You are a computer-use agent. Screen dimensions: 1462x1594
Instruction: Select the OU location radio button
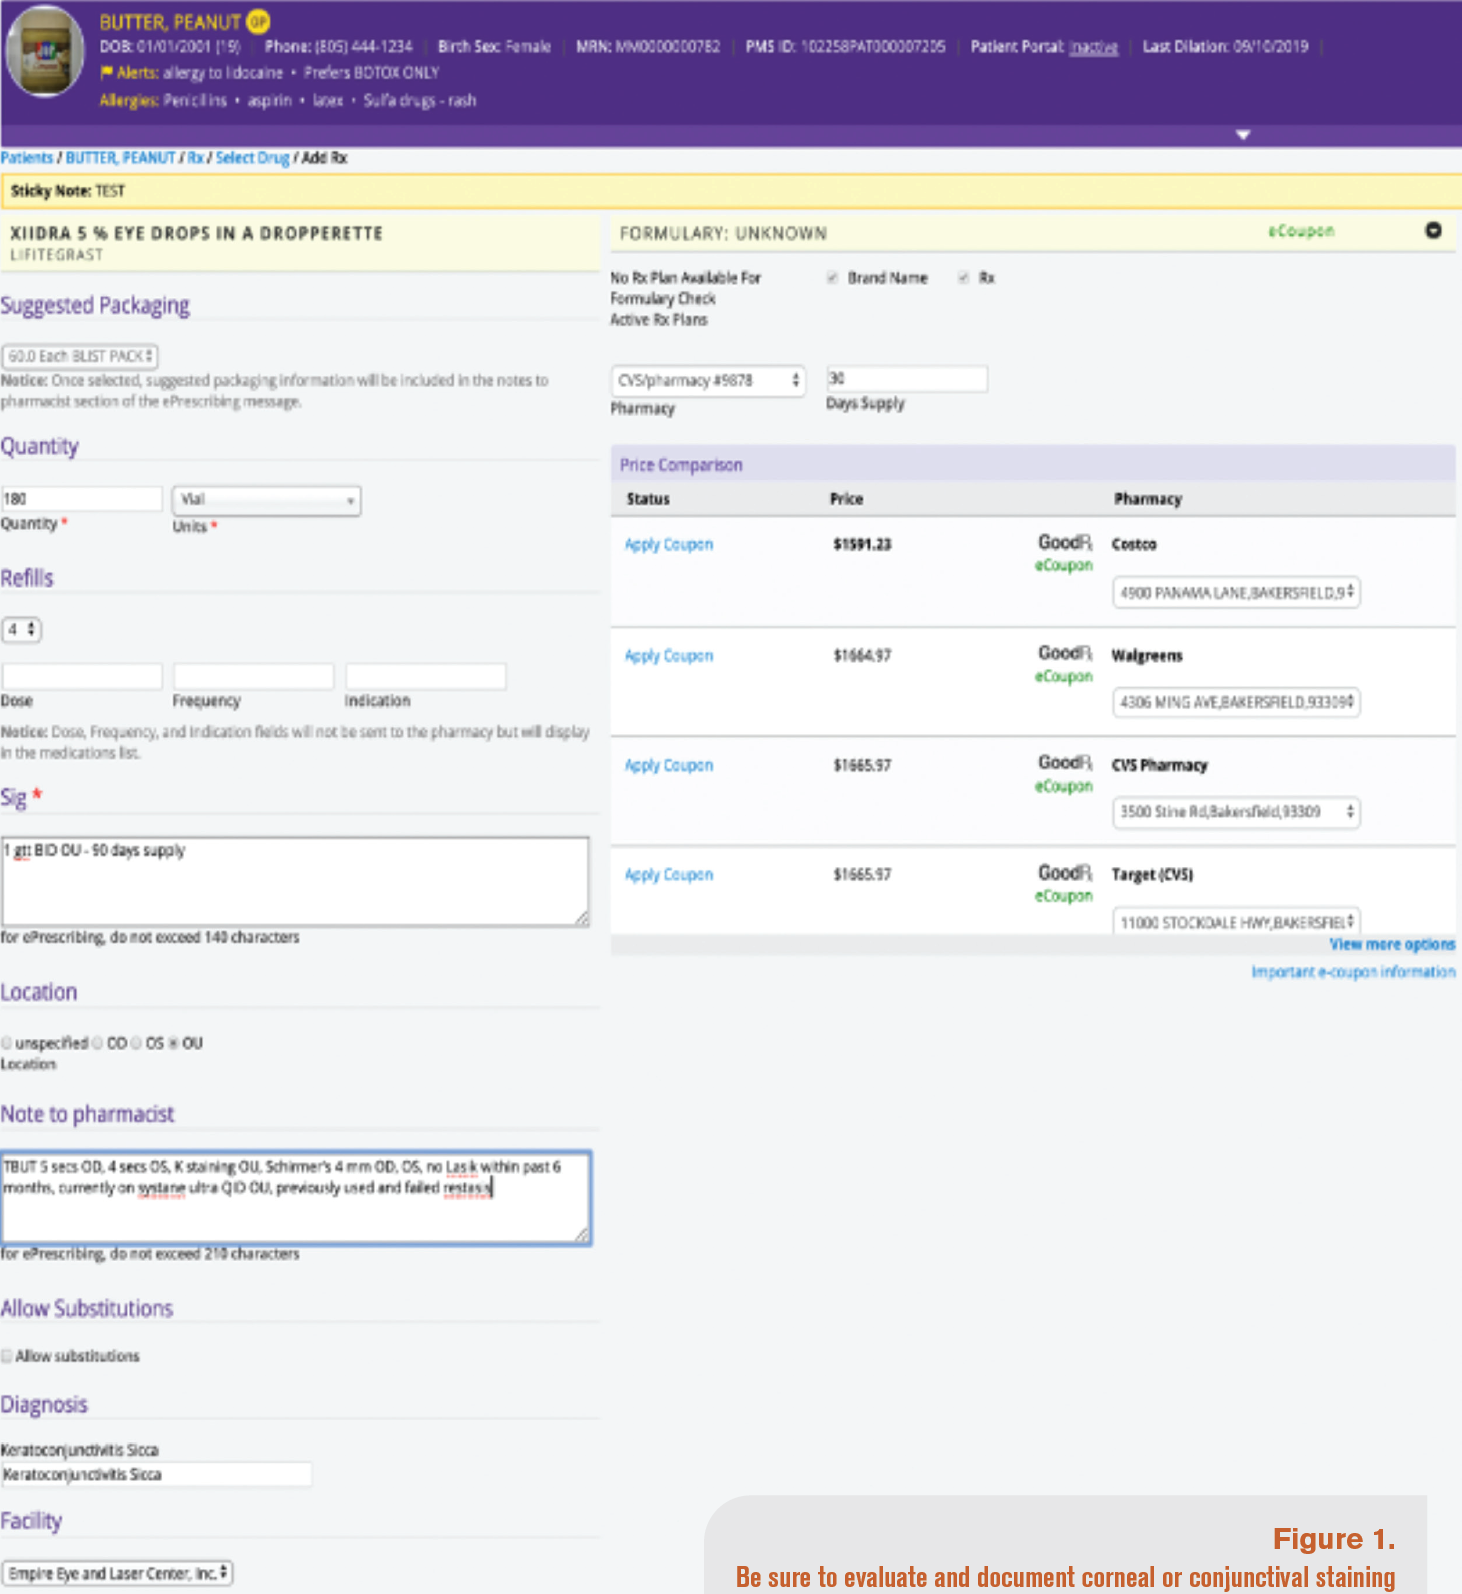pyautogui.click(x=174, y=1043)
